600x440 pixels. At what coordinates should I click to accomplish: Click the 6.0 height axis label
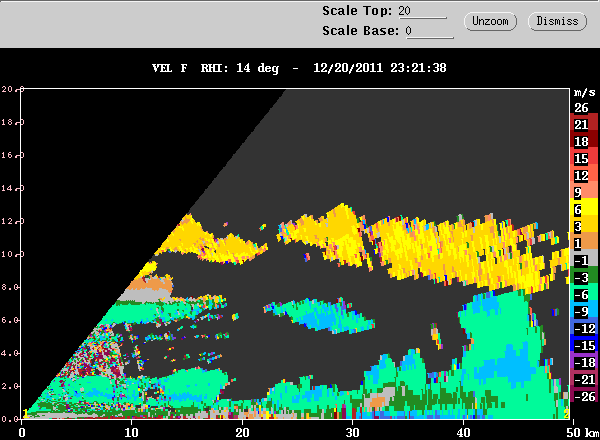[x=9, y=320]
